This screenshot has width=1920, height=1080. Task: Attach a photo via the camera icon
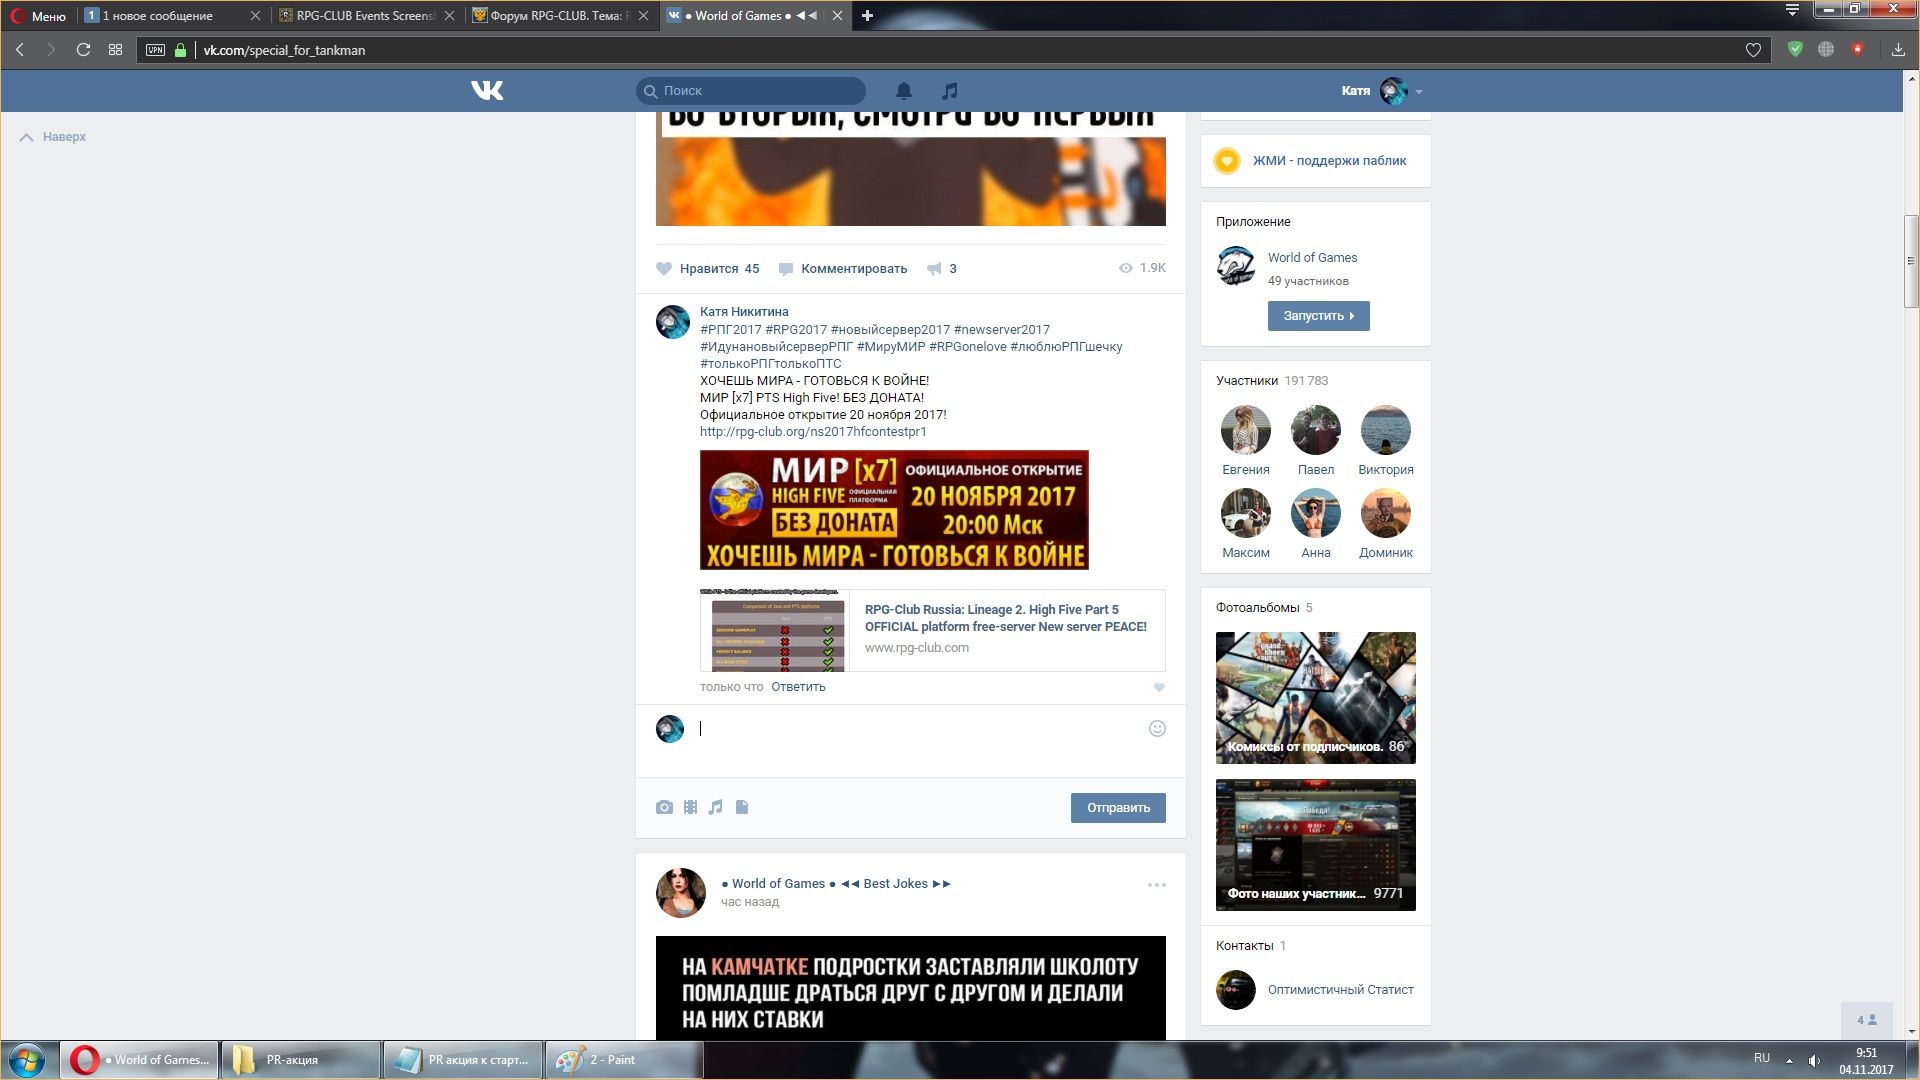(664, 807)
